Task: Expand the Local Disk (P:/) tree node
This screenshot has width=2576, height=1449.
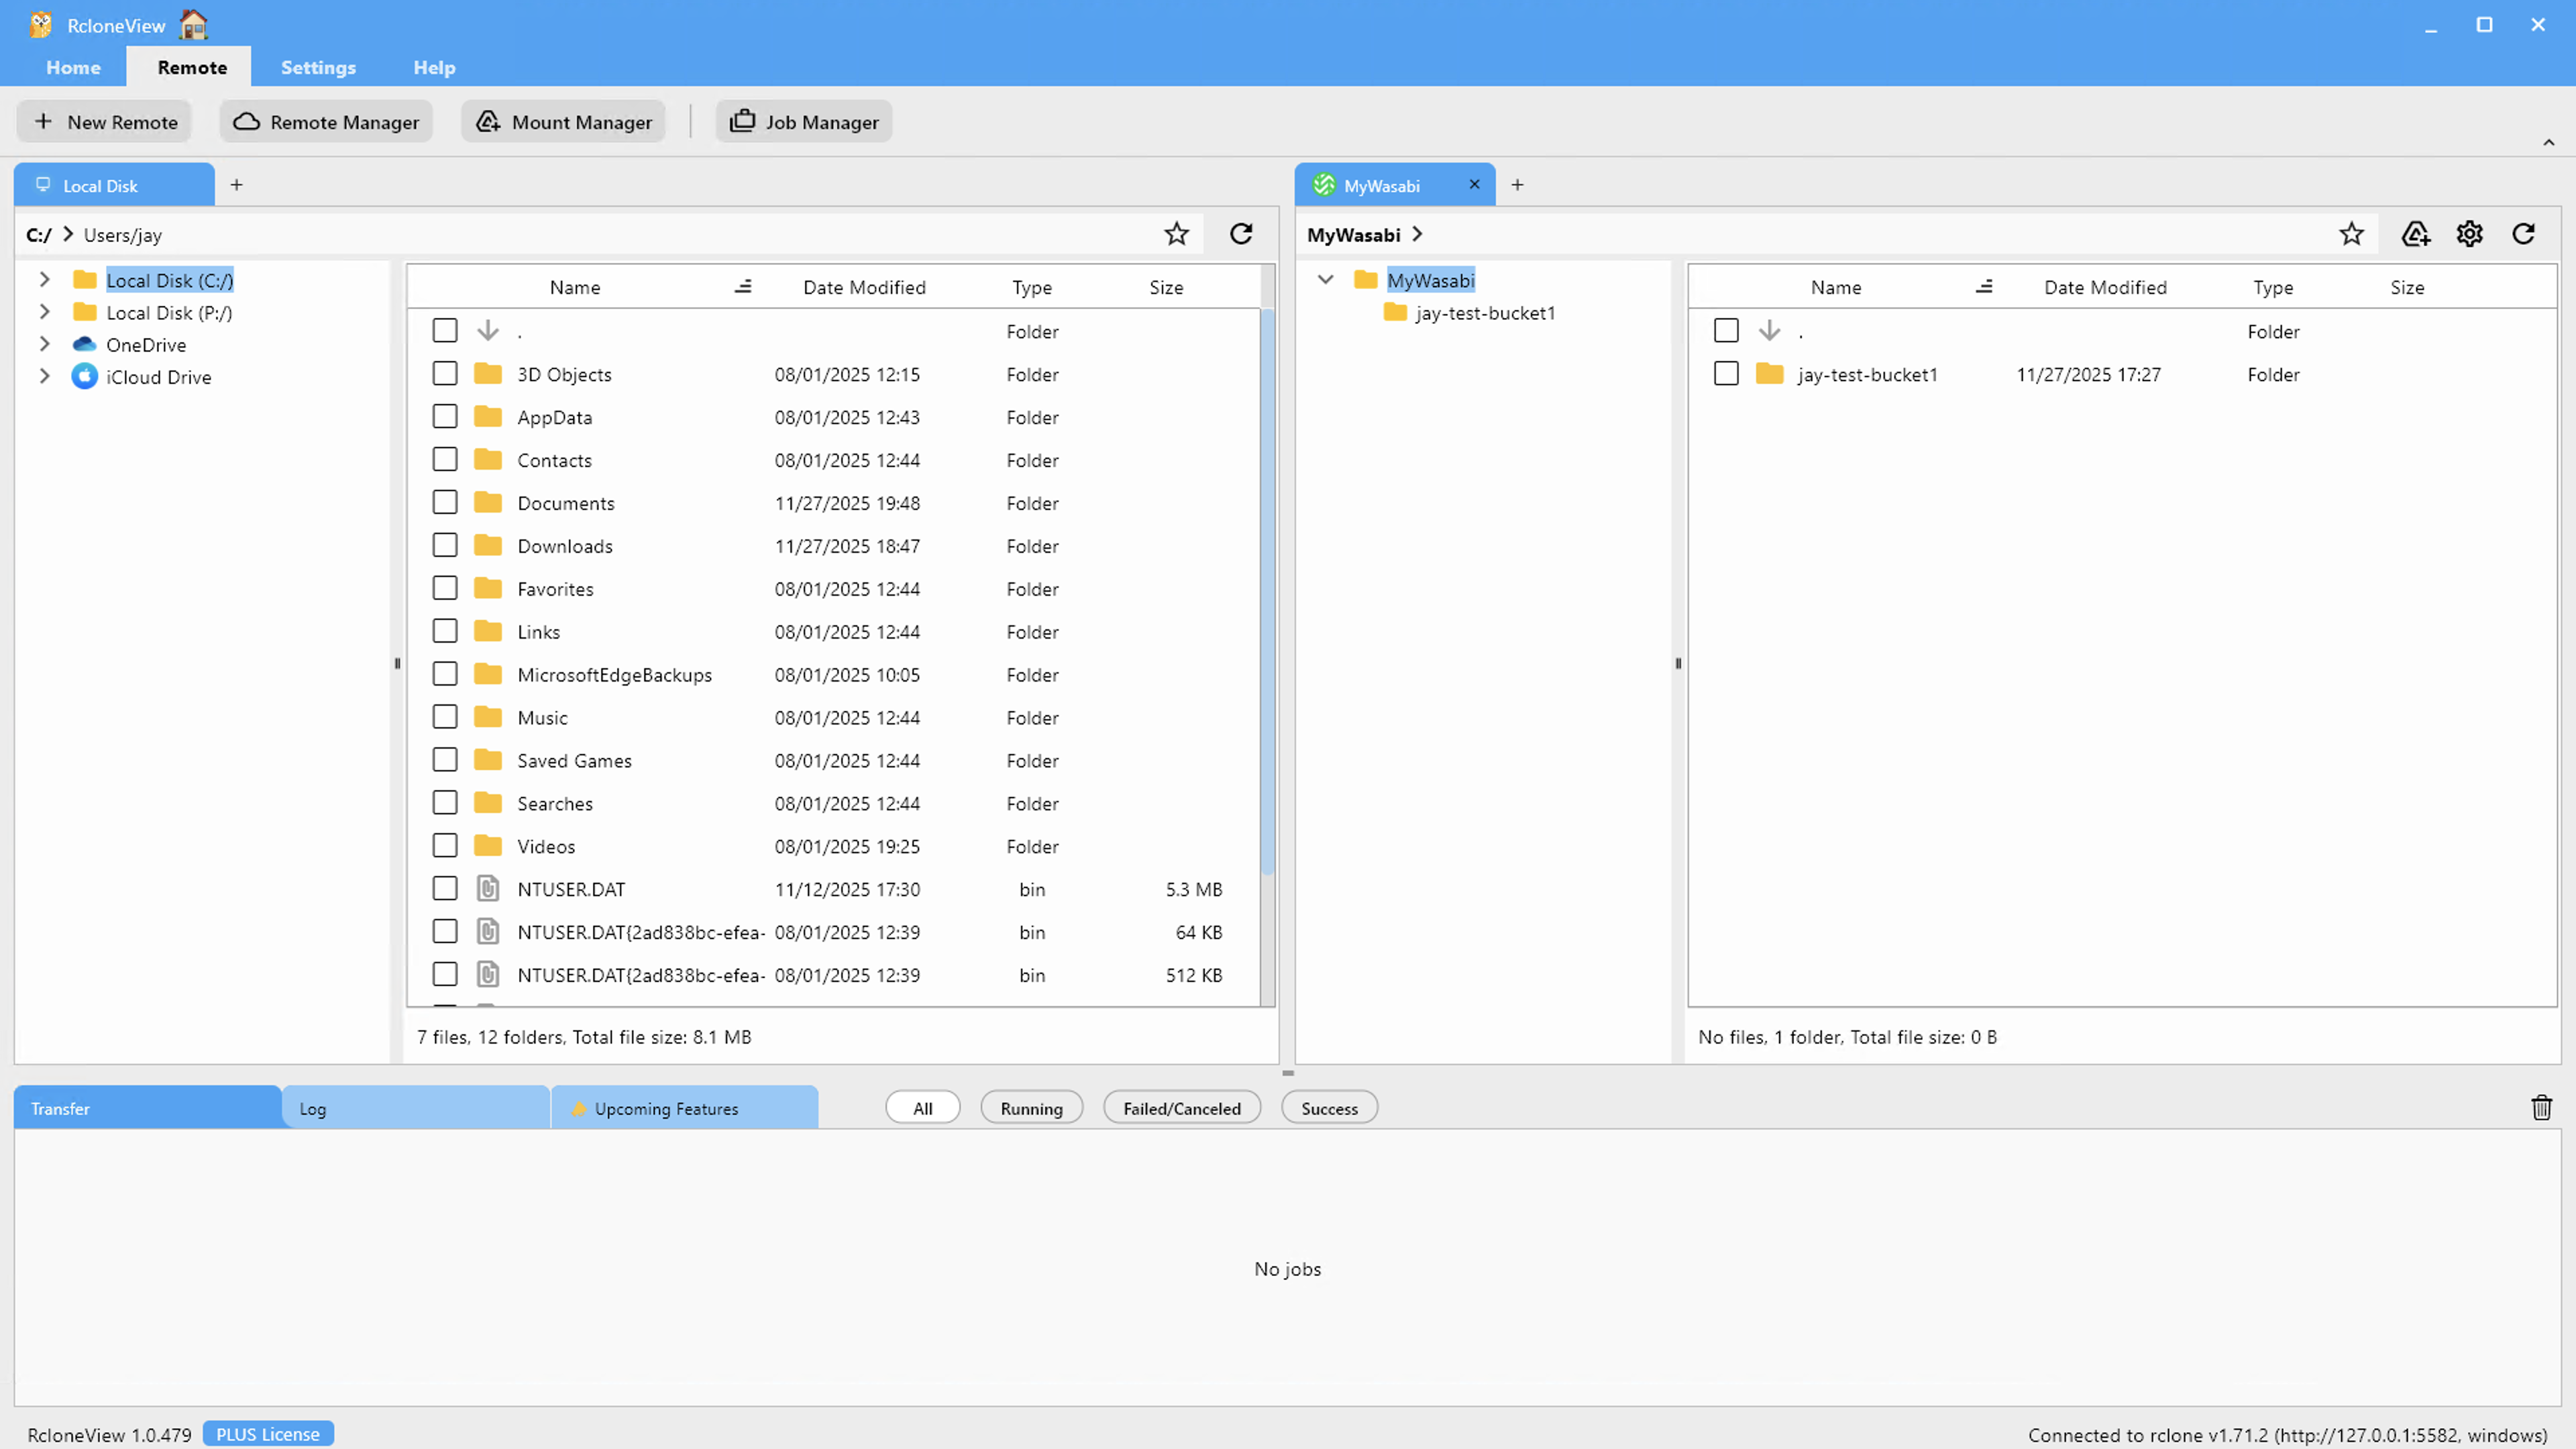Action: 44,312
